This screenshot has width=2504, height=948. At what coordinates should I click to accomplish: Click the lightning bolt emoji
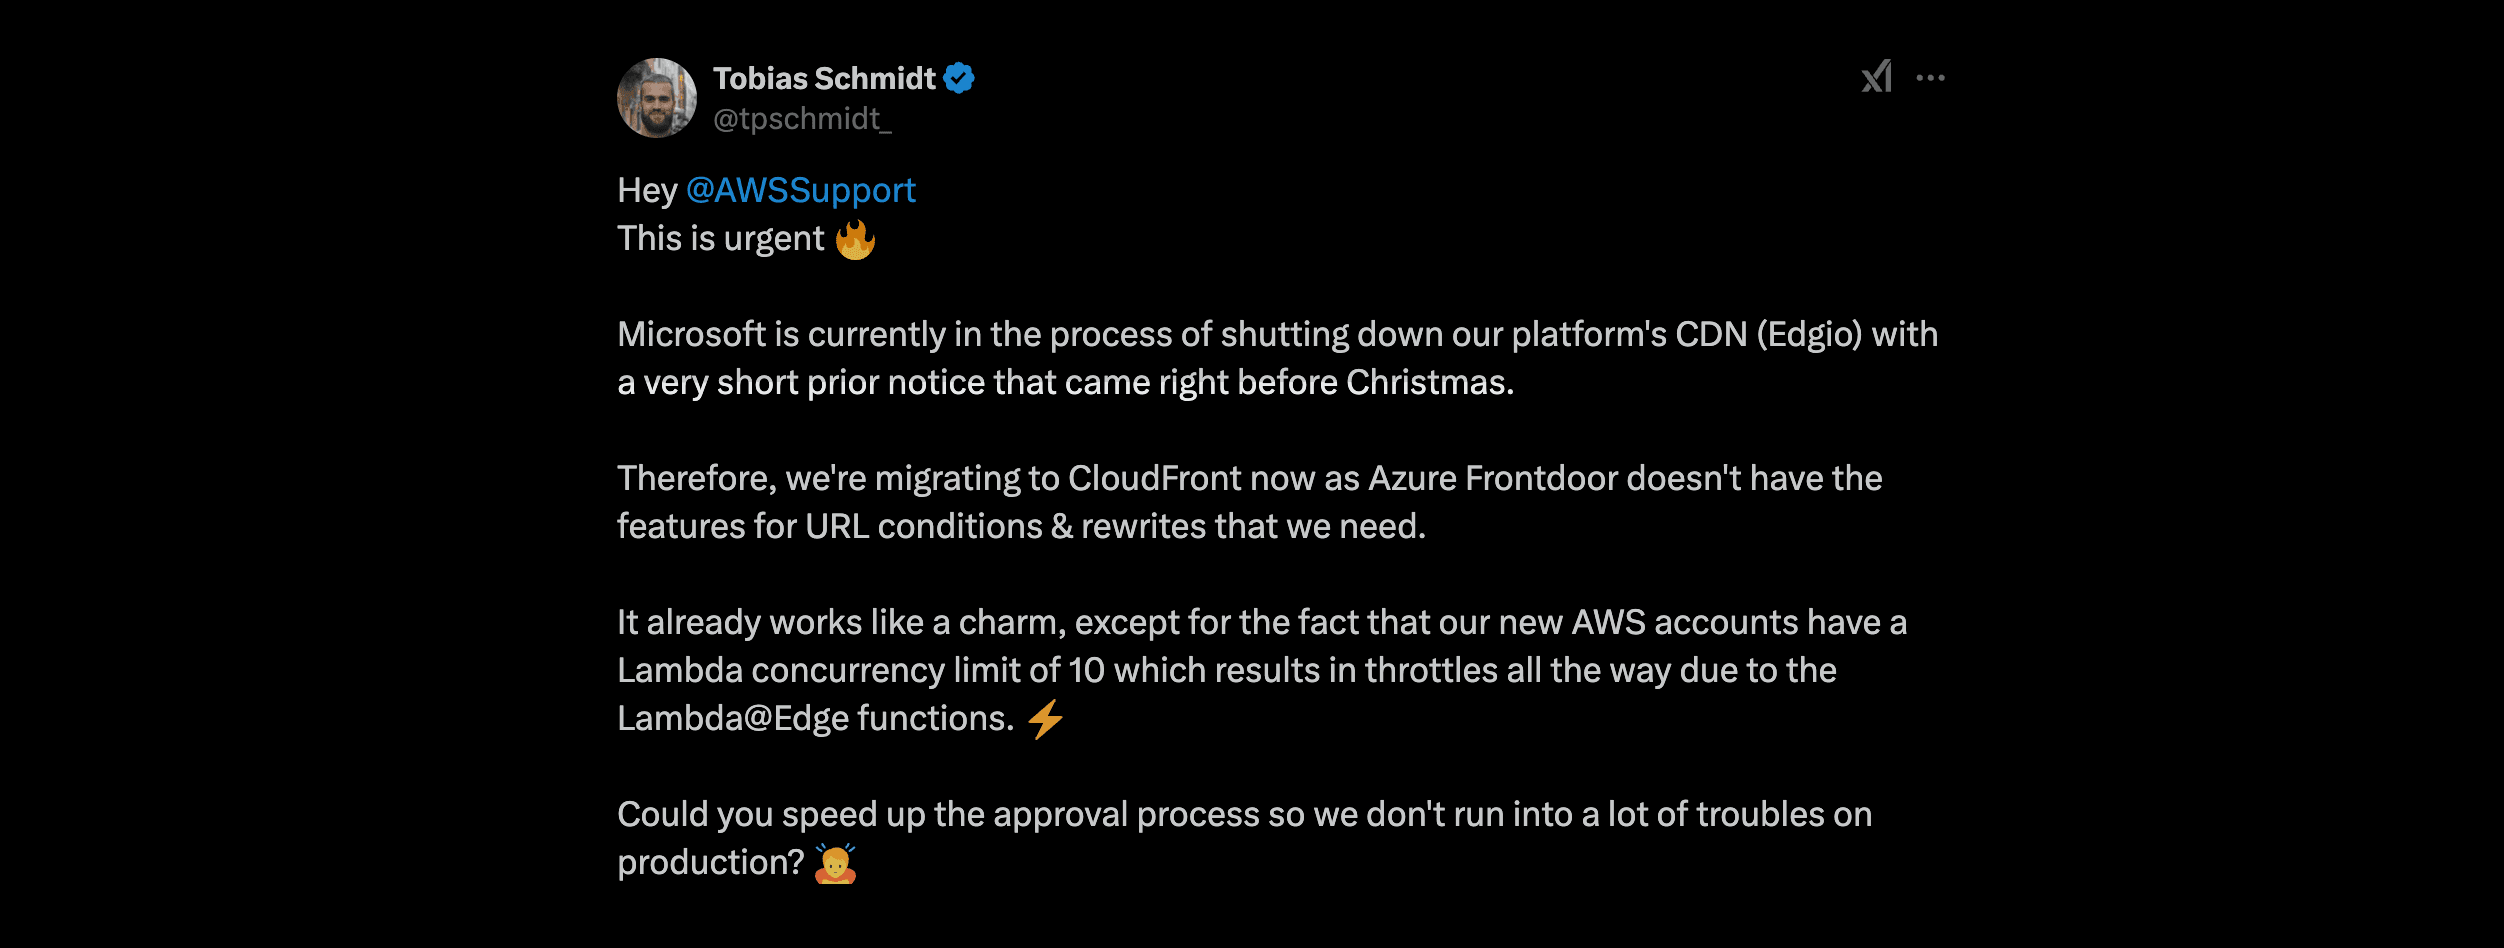click(x=1045, y=719)
